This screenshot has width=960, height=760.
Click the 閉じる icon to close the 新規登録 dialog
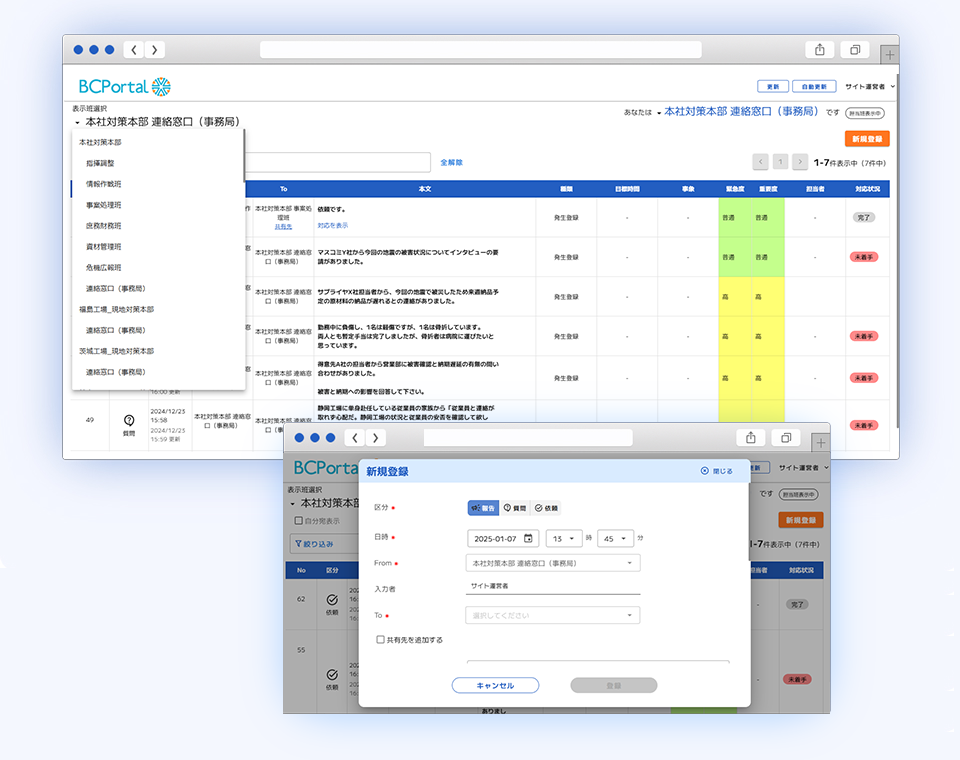(704, 469)
